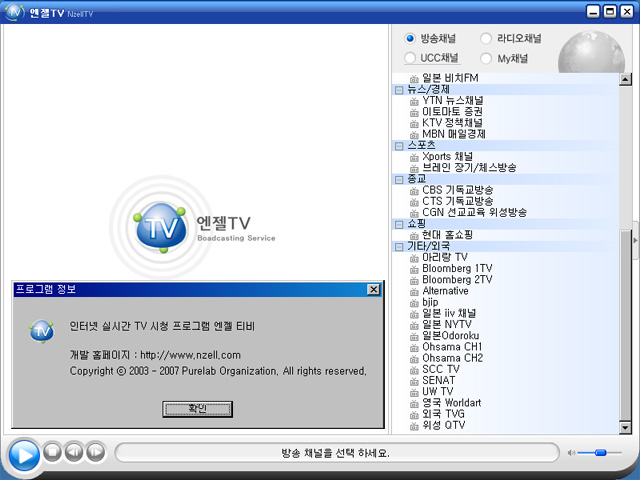Select the 외국 TVG channel
The width and height of the screenshot is (640, 480).
443,414
